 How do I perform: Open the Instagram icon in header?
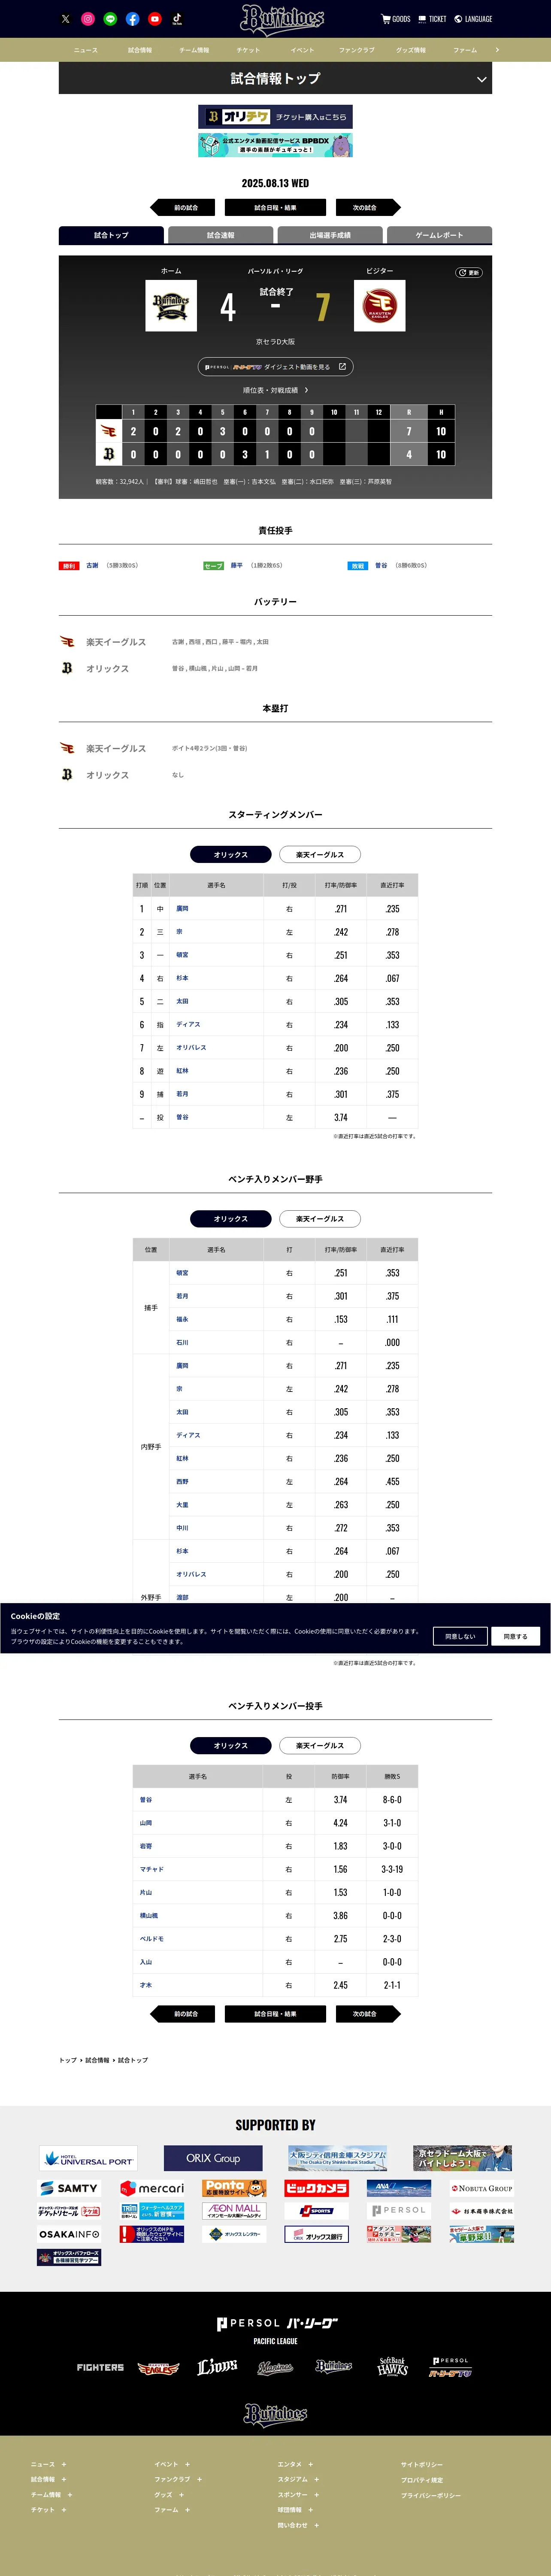point(88,19)
